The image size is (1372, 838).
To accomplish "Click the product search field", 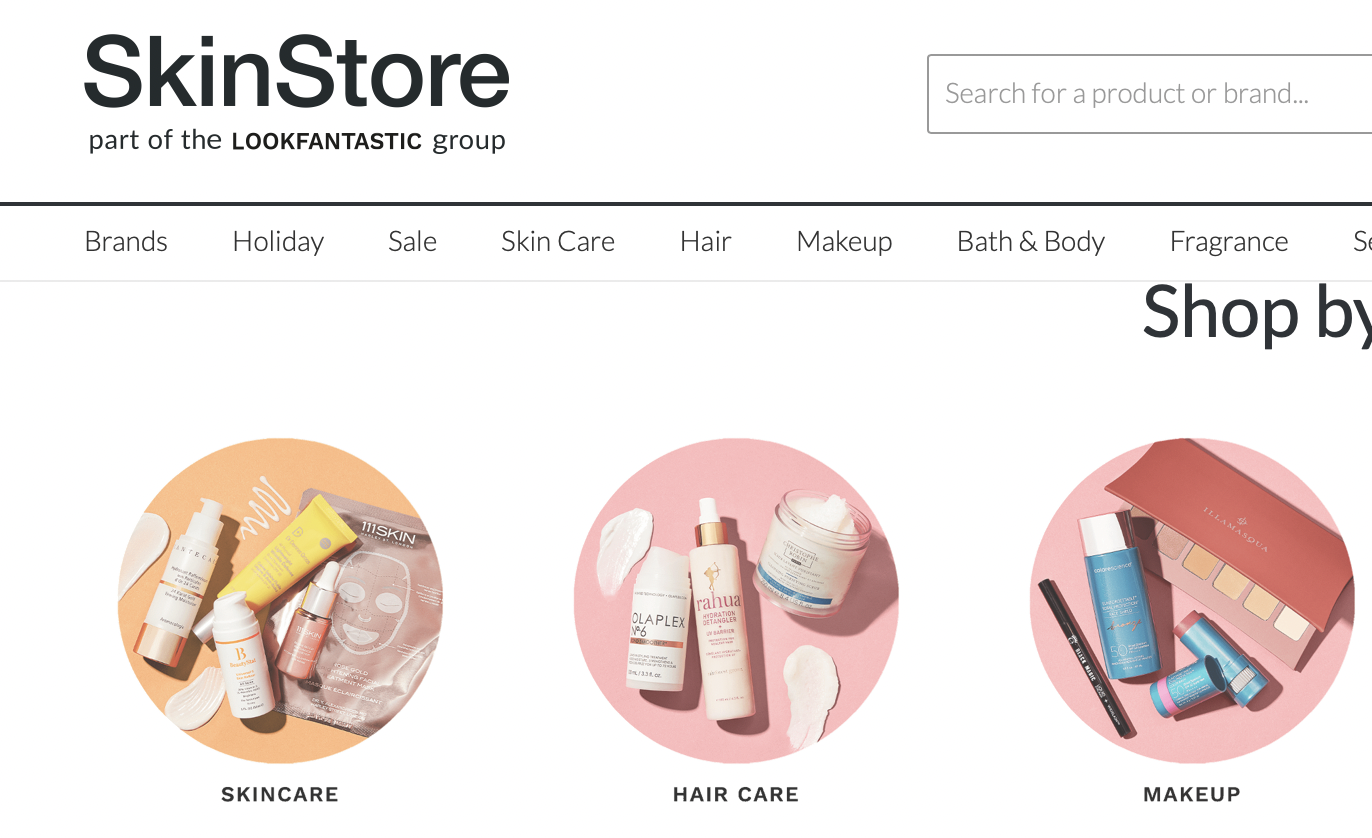I will click(1150, 94).
